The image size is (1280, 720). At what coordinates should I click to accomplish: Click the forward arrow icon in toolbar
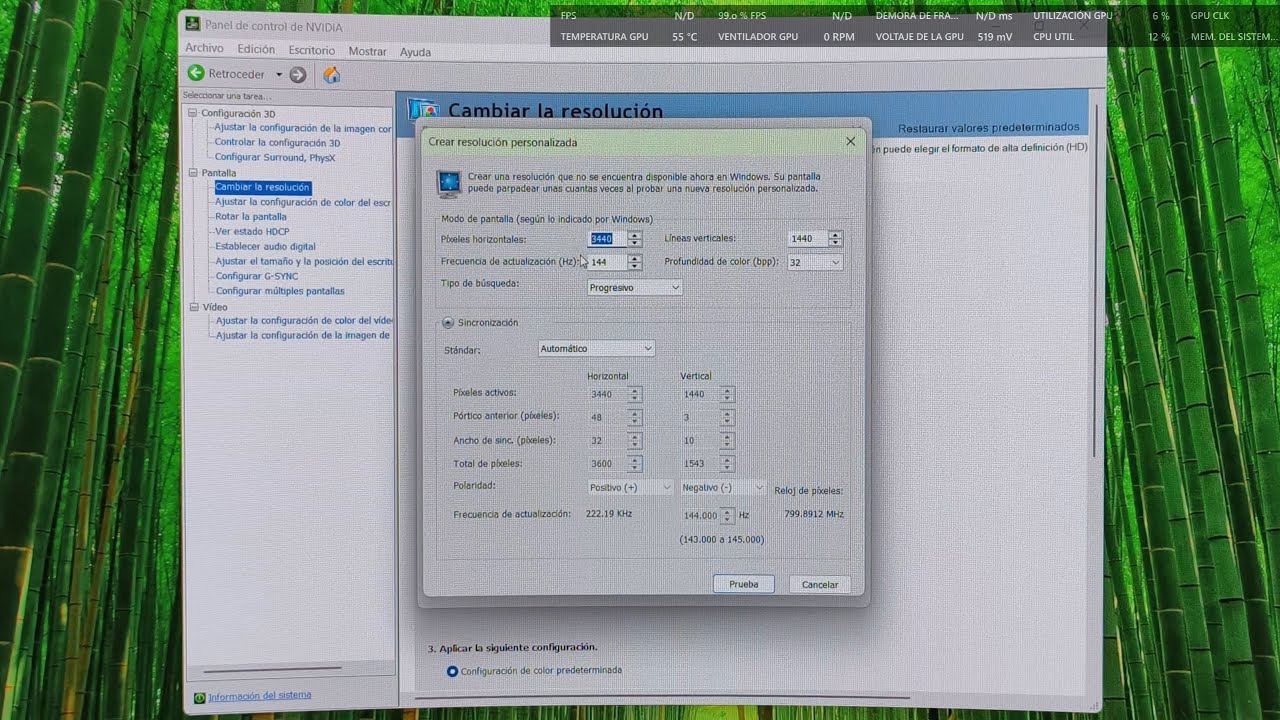pyautogui.click(x=298, y=75)
